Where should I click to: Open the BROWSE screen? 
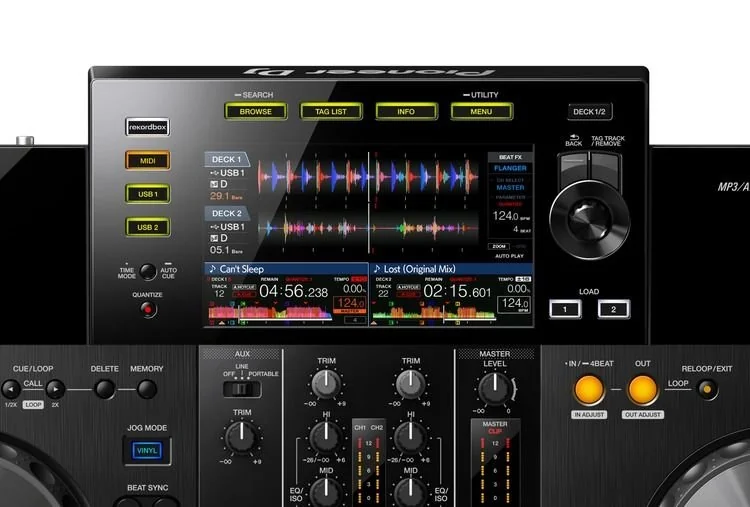[x=255, y=111]
